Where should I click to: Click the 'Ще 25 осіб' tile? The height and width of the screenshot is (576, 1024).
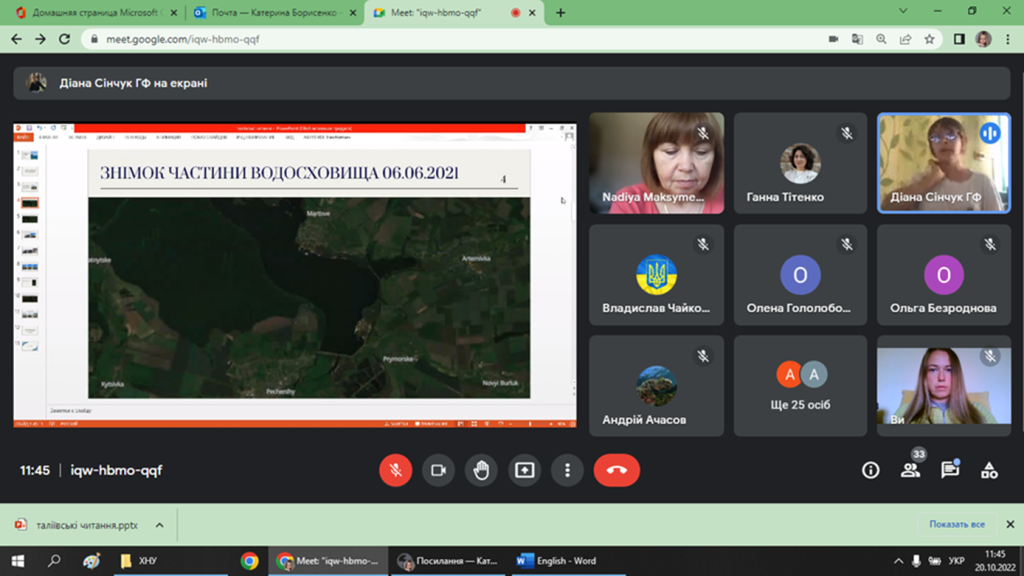pos(800,386)
